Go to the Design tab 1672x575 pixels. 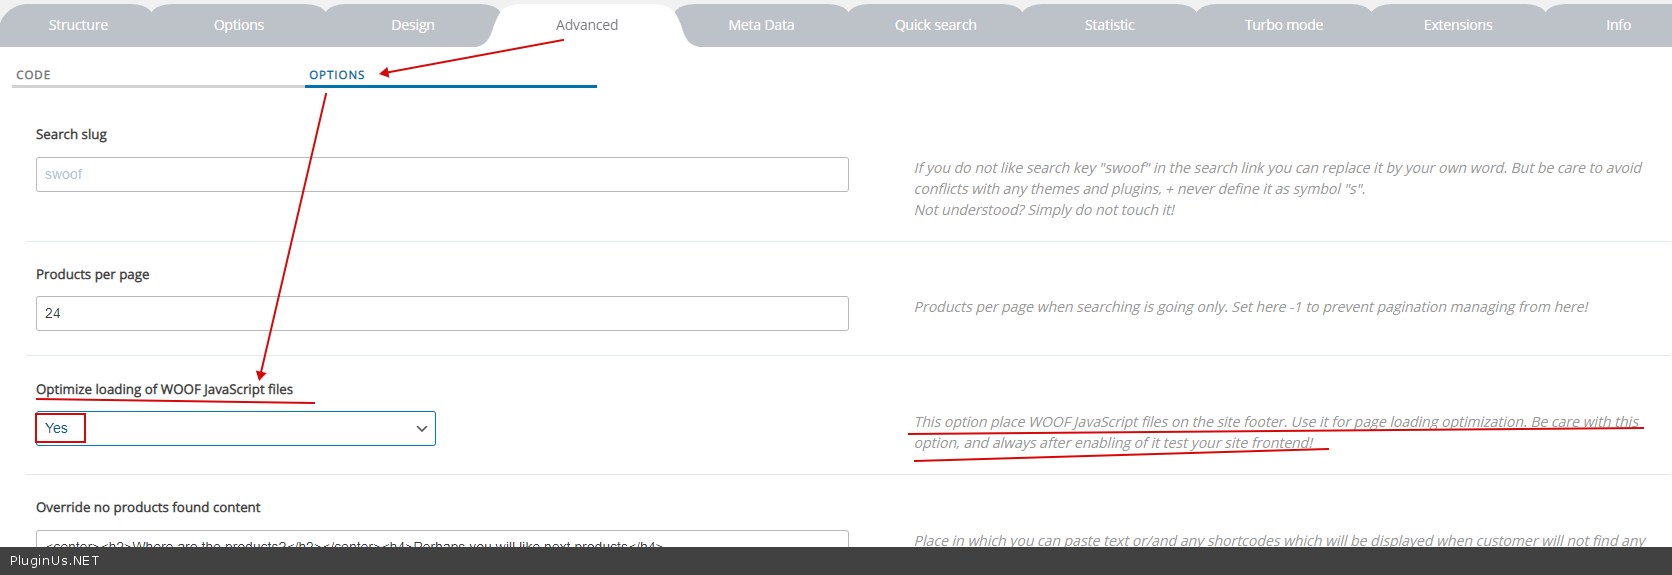(412, 25)
